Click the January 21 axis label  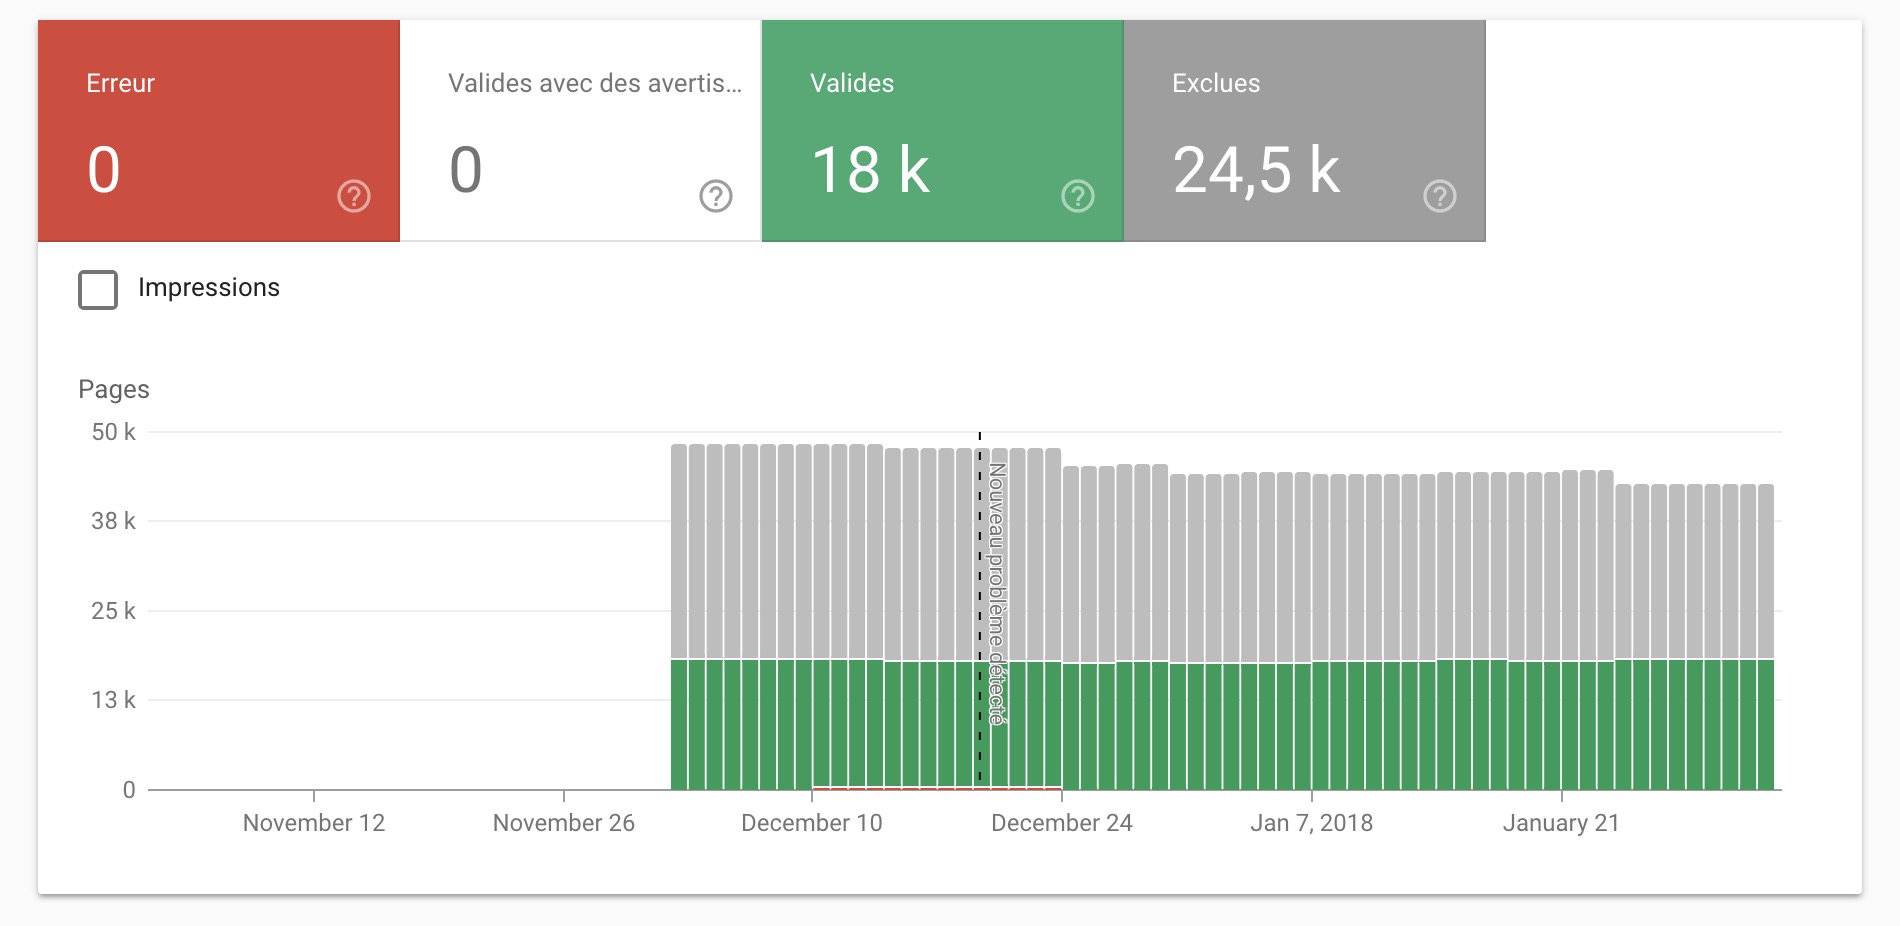(x=1560, y=823)
